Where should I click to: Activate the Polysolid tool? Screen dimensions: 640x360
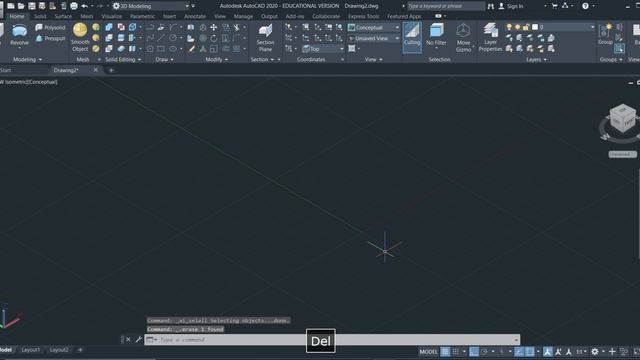(x=50, y=27)
